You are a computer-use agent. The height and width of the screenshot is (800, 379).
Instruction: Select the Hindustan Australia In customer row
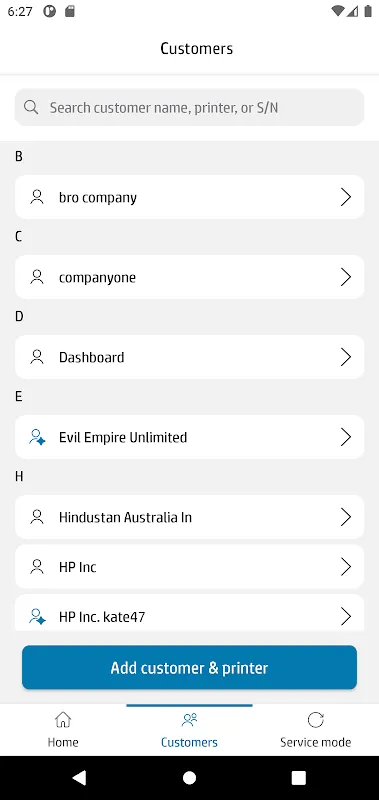tap(189, 517)
